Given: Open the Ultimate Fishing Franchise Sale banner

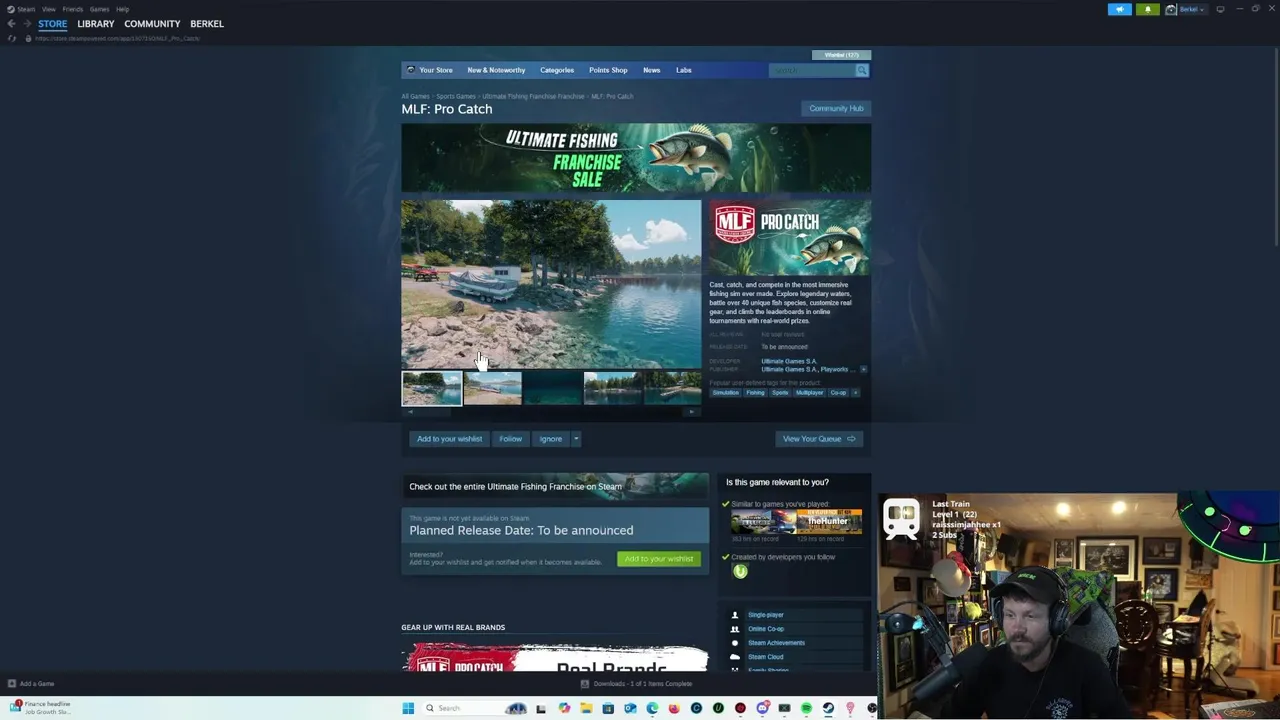Looking at the screenshot, I should tap(636, 158).
